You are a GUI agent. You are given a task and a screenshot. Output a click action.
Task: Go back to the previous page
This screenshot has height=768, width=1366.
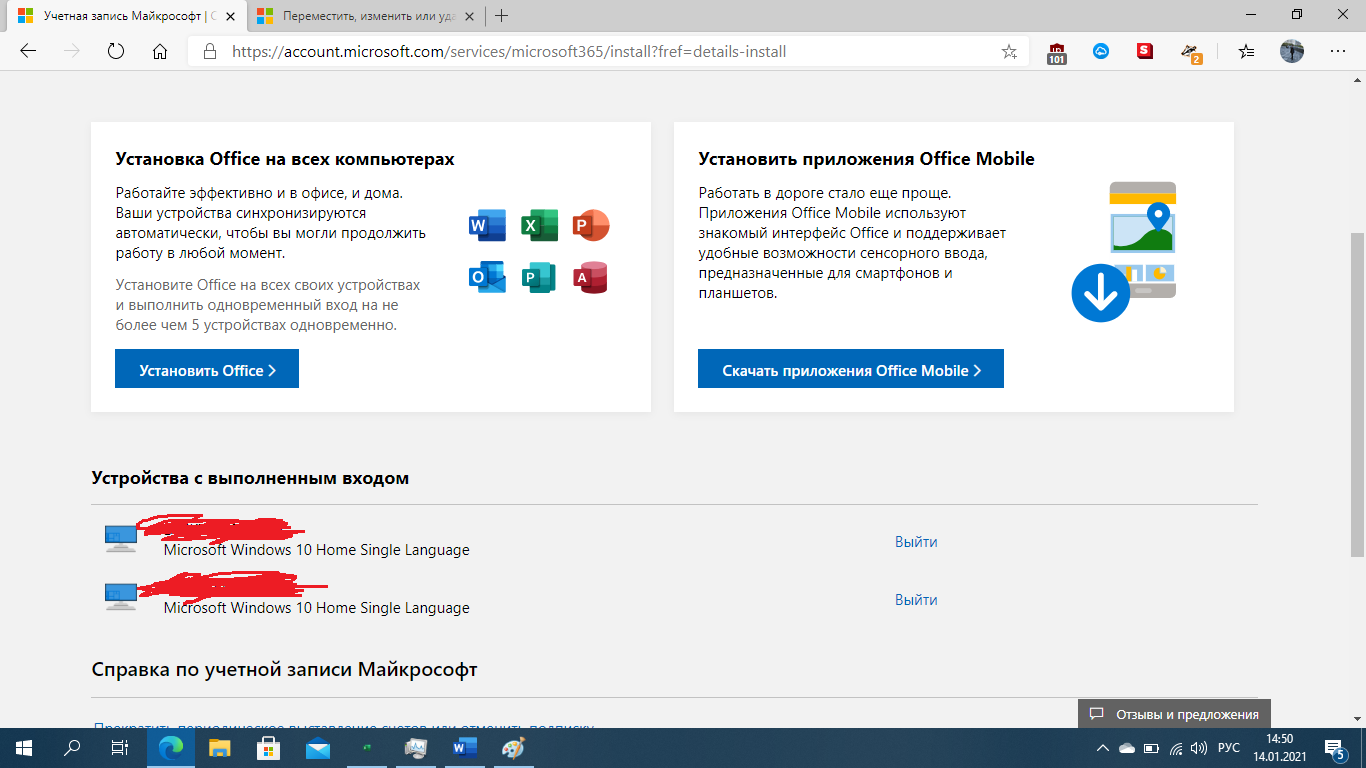28,51
